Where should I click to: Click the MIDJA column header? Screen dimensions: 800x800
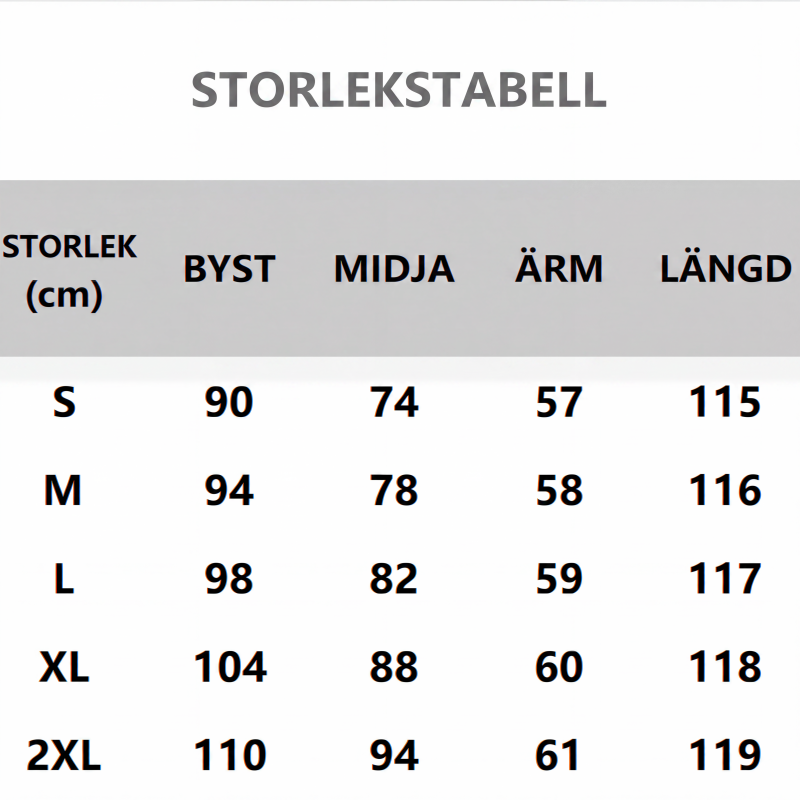394,269
